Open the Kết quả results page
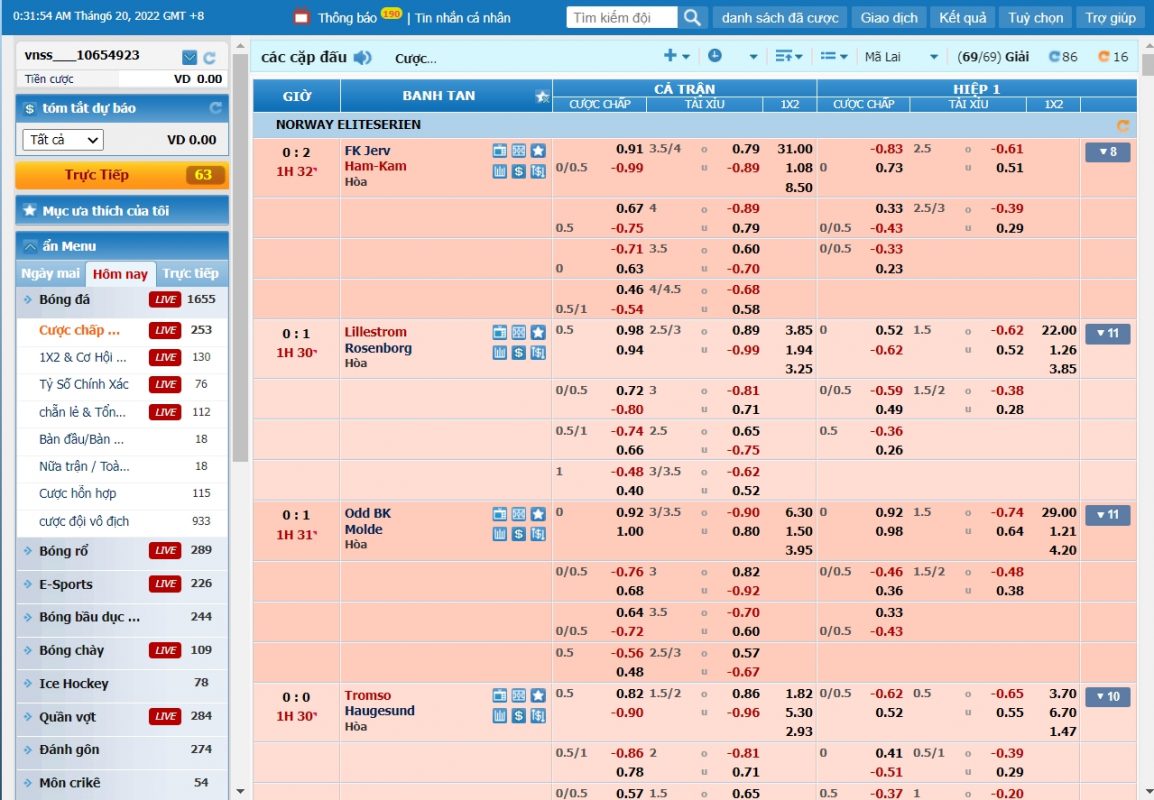 (962, 18)
